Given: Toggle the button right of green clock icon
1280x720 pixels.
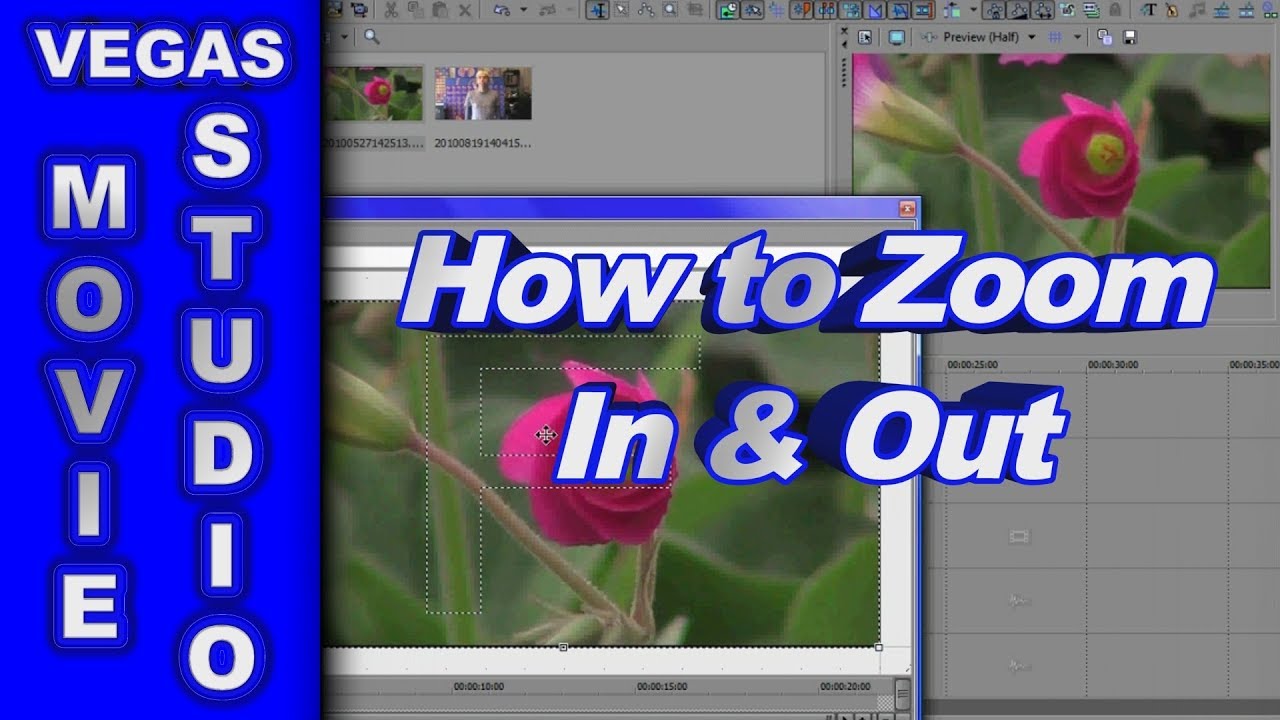Looking at the screenshot, I should click(752, 10).
